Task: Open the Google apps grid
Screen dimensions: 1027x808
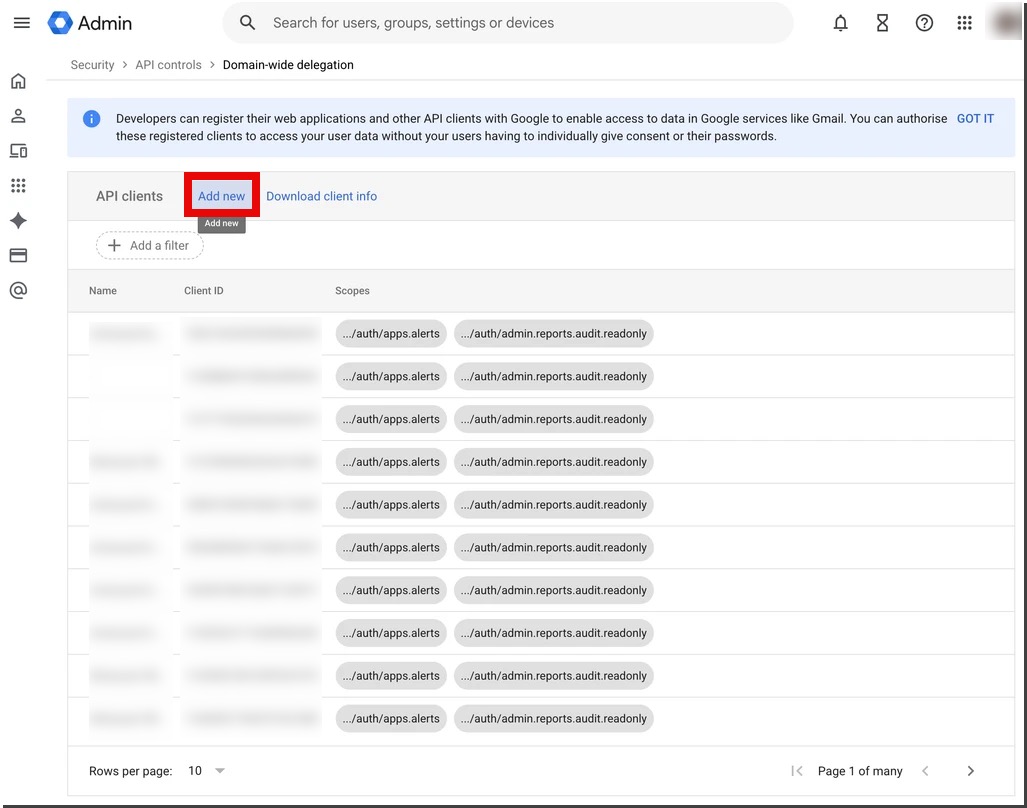Action: [x=964, y=23]
